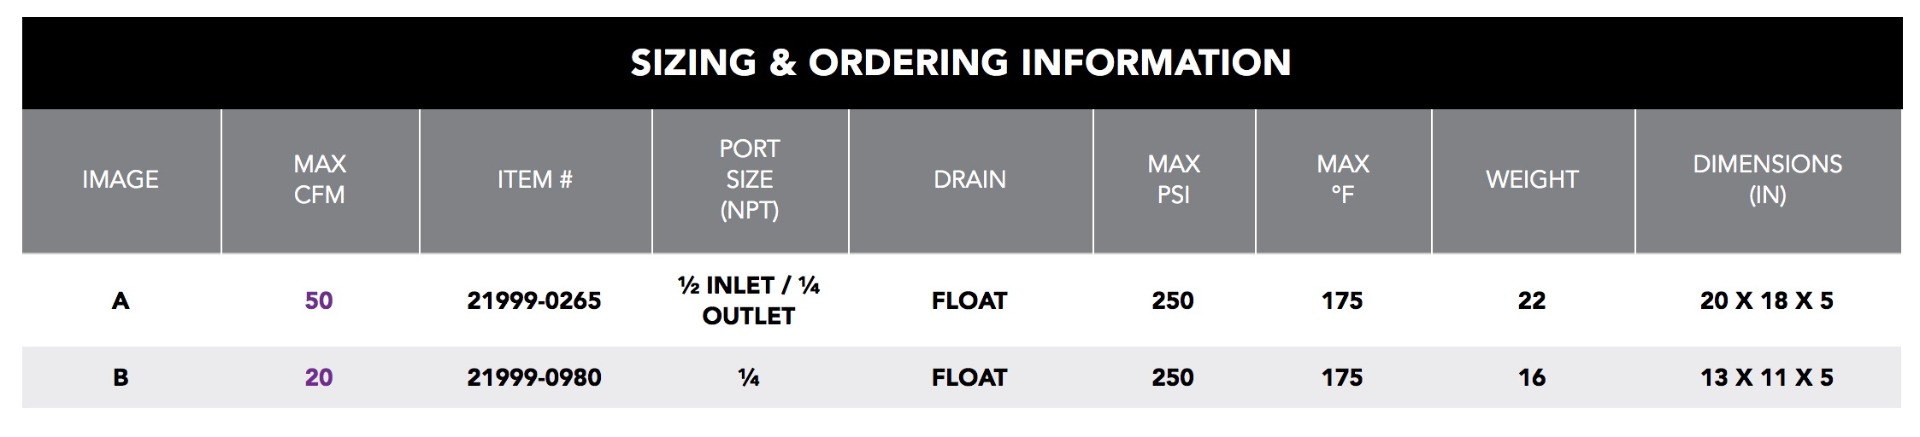Select the IMAGE column header
This screenshot has height=437, width=1920.
click(120, 180)
